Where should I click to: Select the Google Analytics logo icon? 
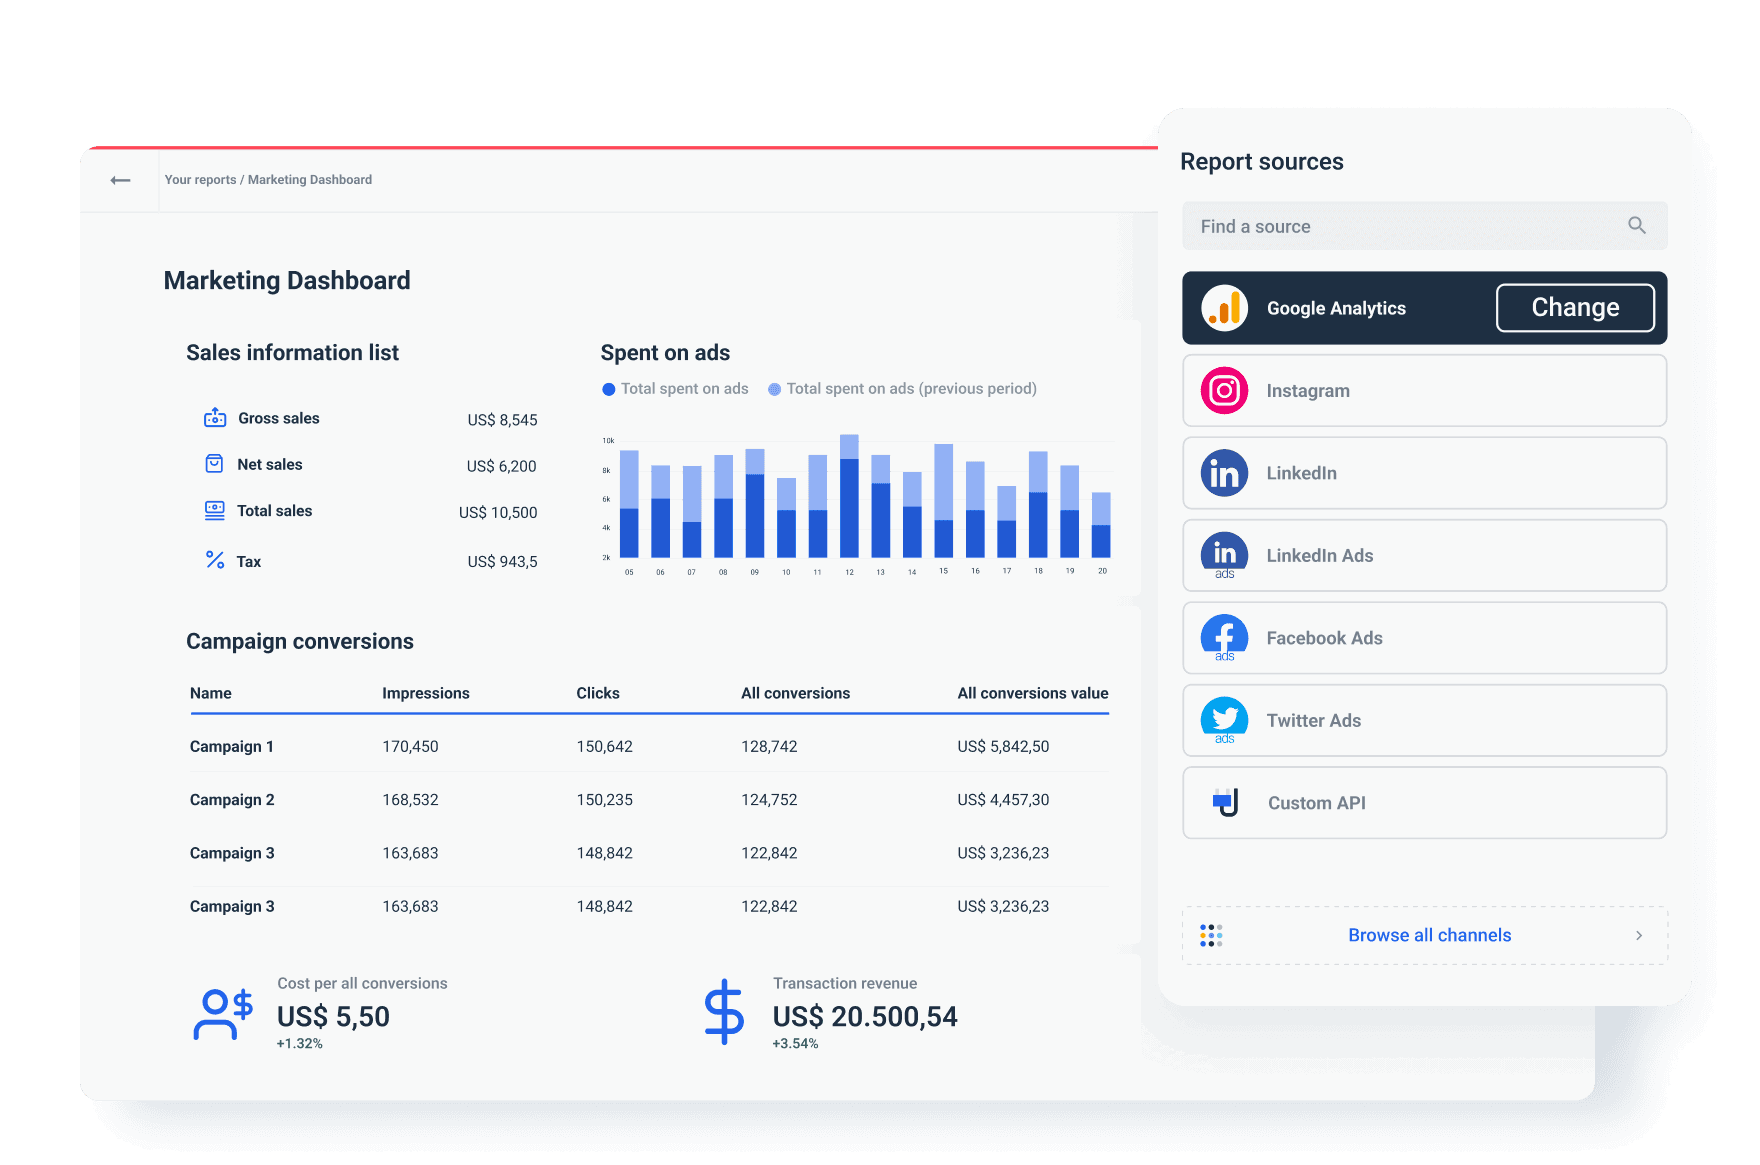tap(1224, 308)
